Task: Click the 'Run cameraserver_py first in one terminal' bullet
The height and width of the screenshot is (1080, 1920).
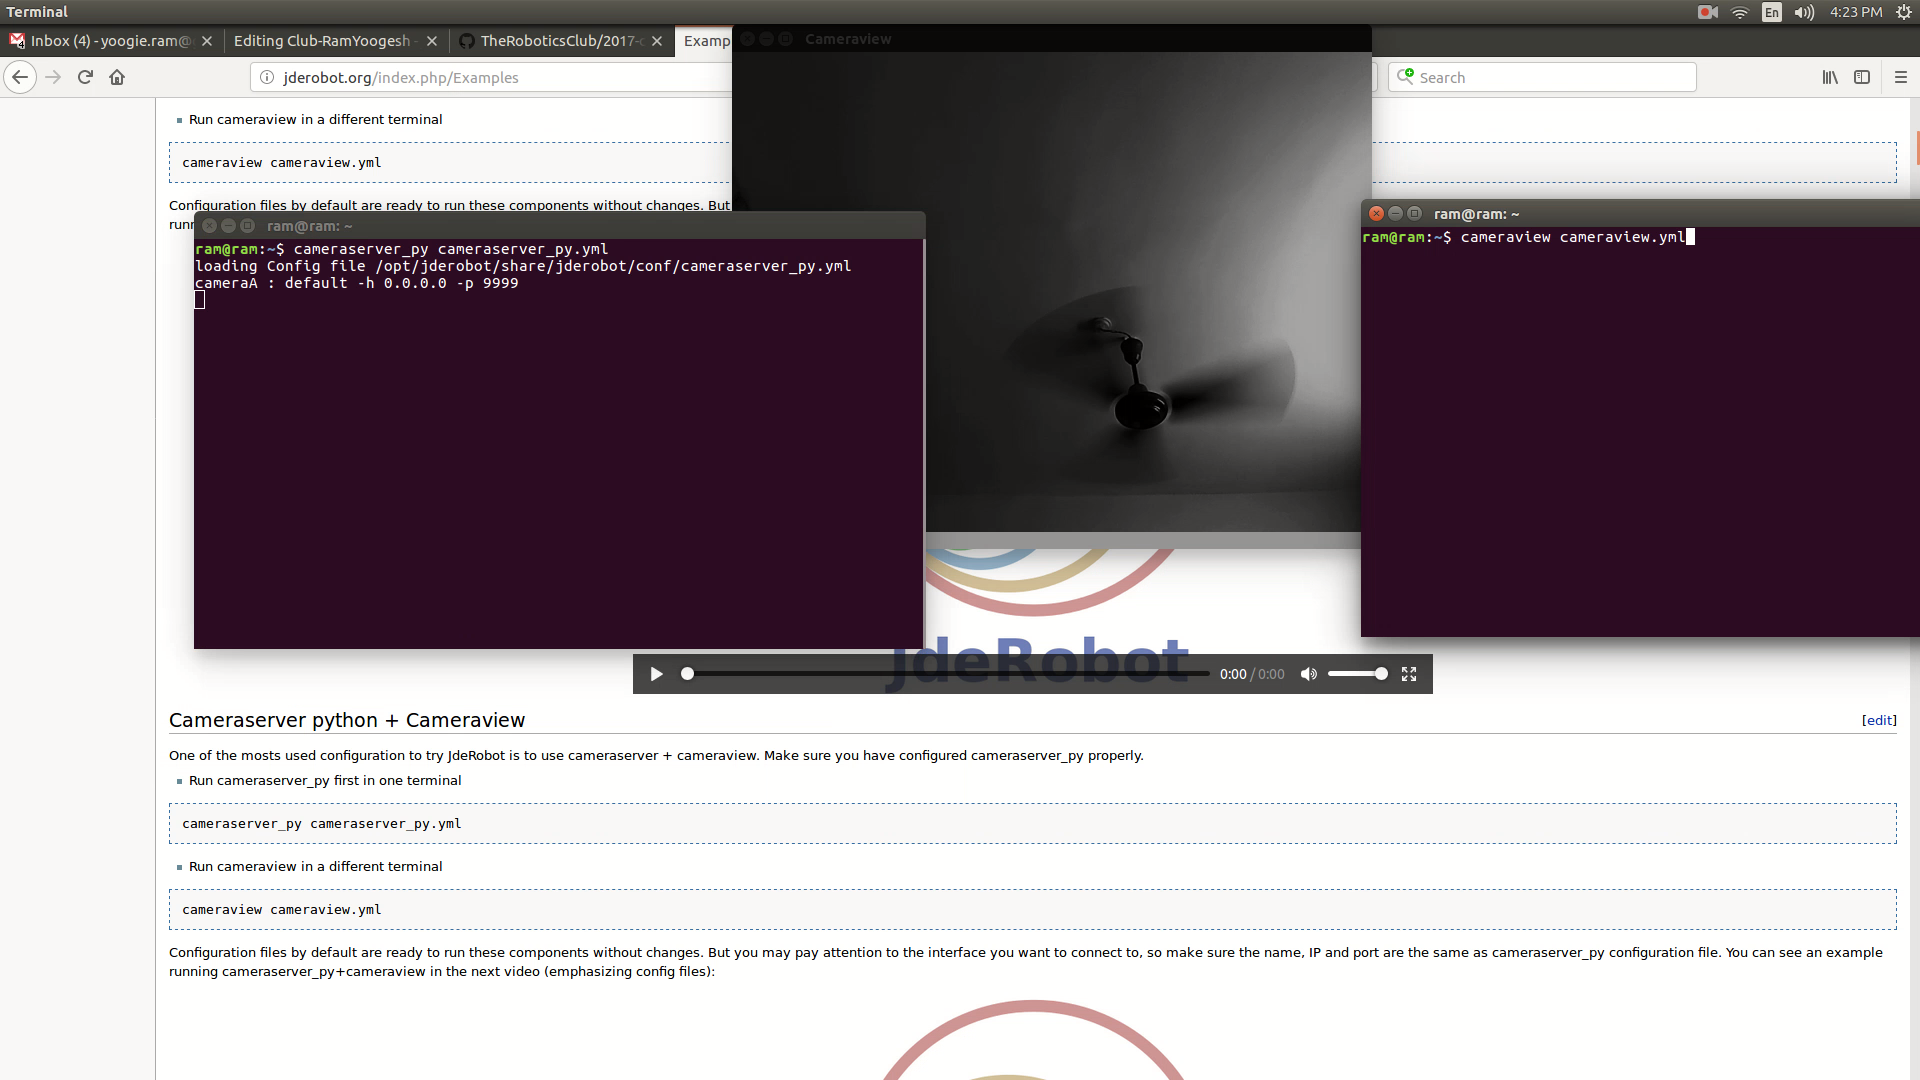Action: point(325,780)
